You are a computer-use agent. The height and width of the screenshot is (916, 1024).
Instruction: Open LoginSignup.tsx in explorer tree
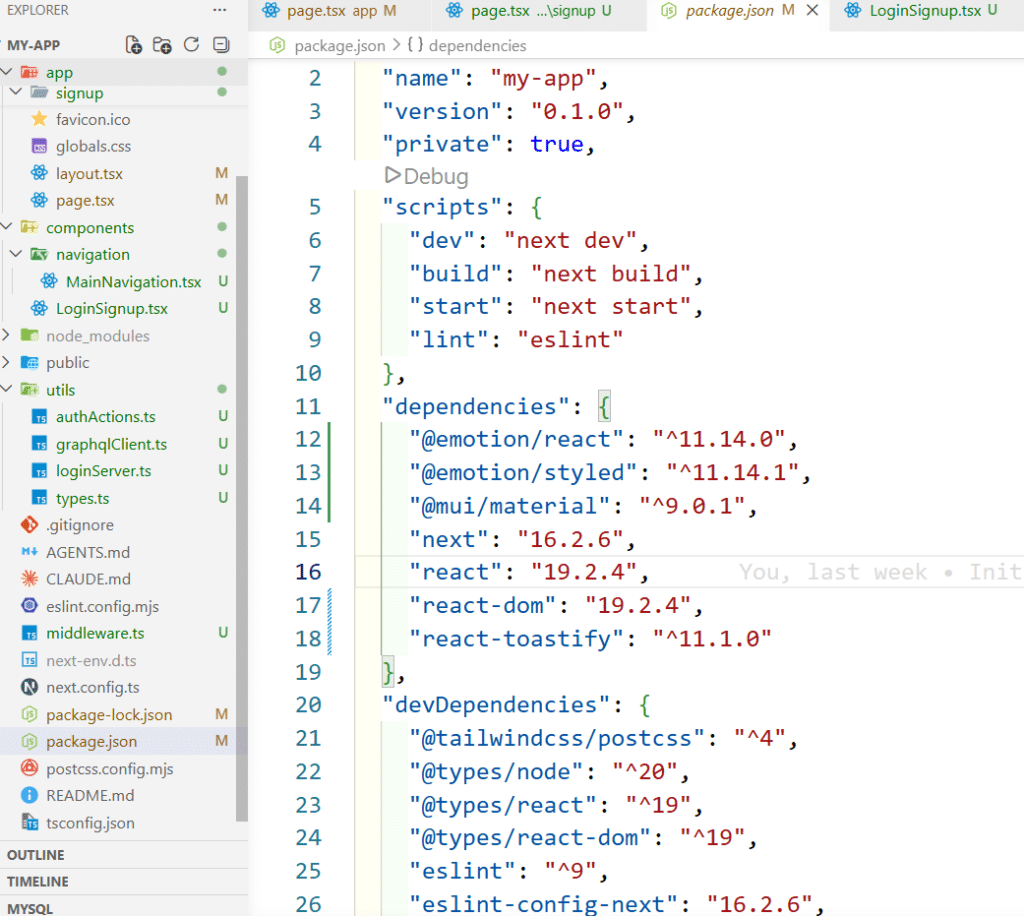tap(112, 308)
